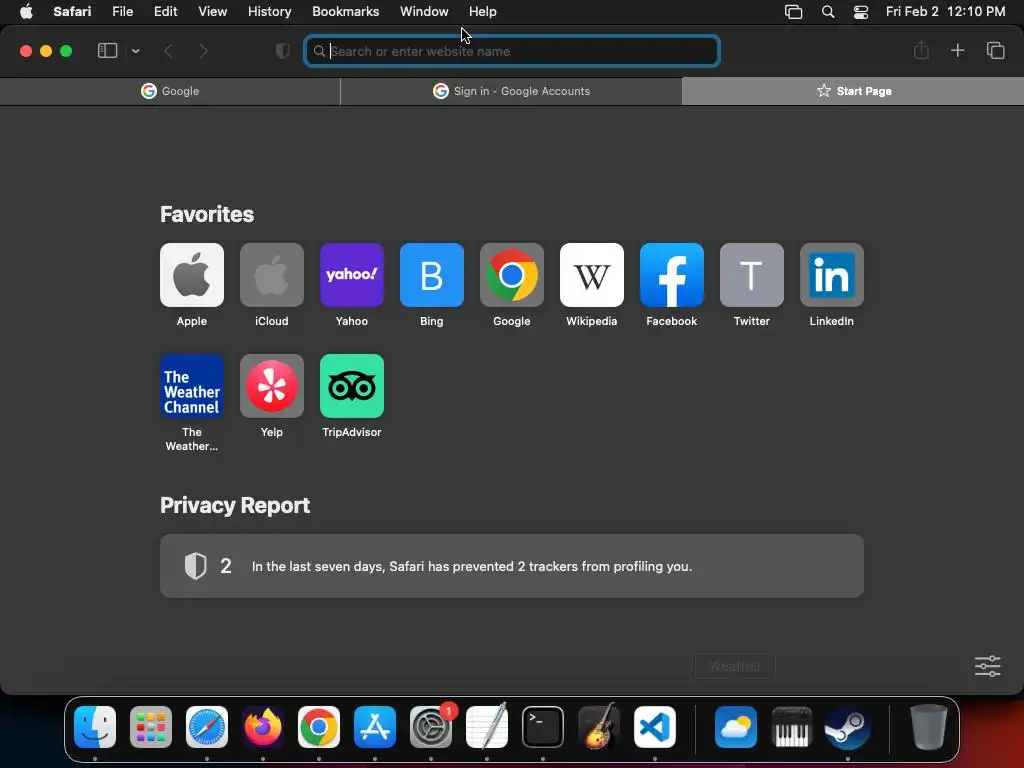Screen dimensions: 1024x768
Task: Open the LinkedIn favorite tile
Action: coord(831,275)
